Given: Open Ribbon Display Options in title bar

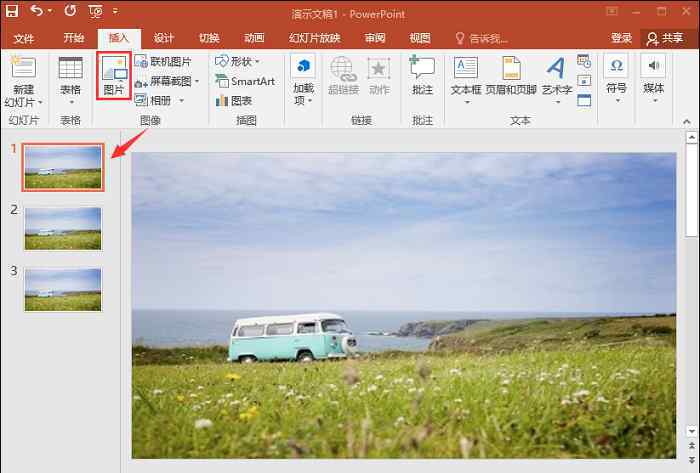Looking at the screenshot, I should point(612,11).
